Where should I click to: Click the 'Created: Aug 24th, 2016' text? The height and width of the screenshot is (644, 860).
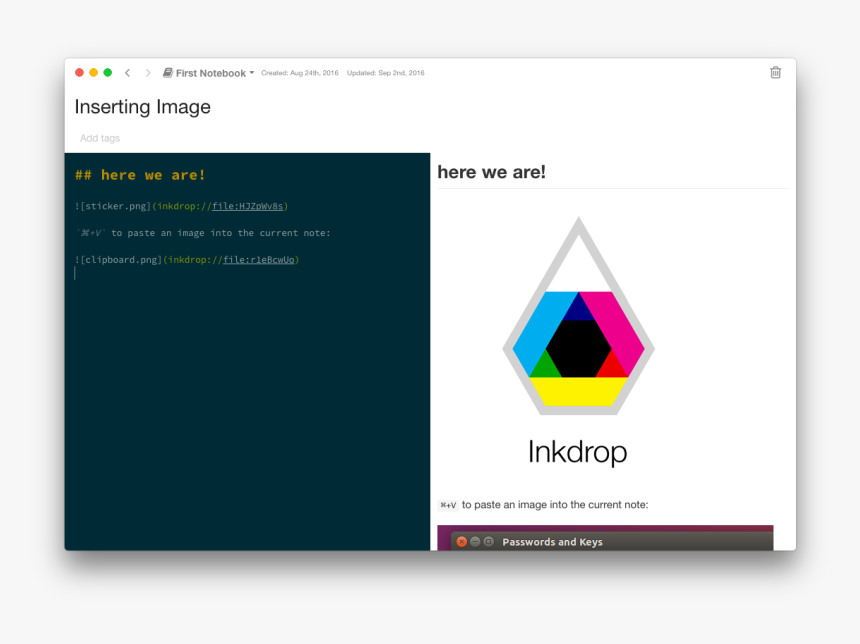299,73
